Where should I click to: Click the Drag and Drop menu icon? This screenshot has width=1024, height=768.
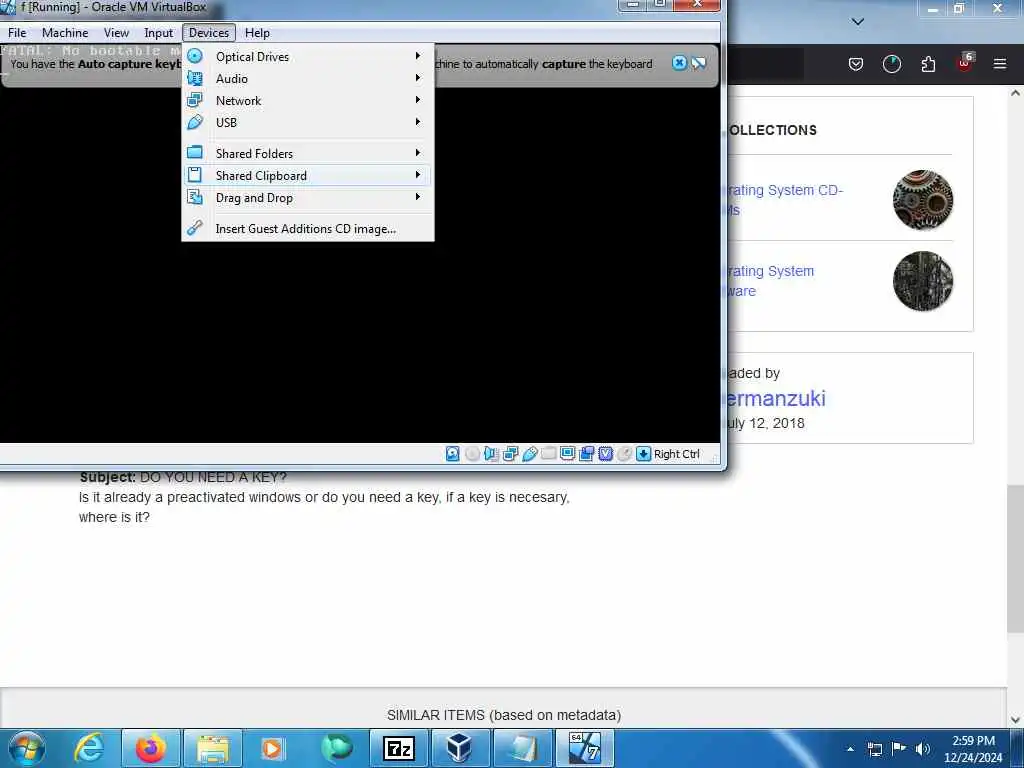195,197
